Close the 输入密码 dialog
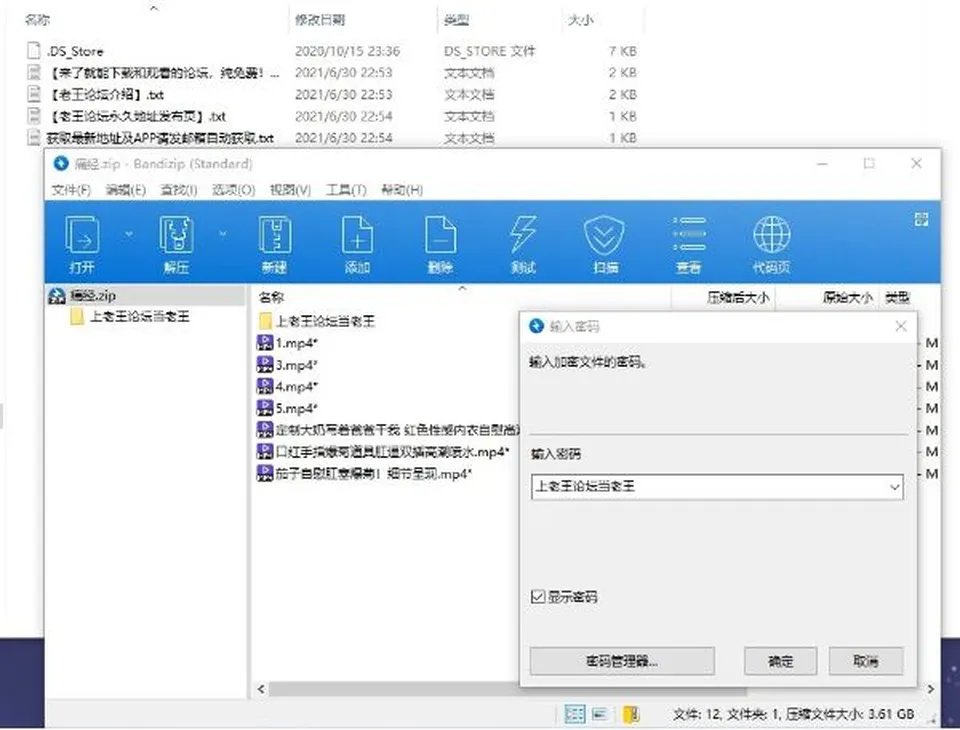 tap(901, 326)
